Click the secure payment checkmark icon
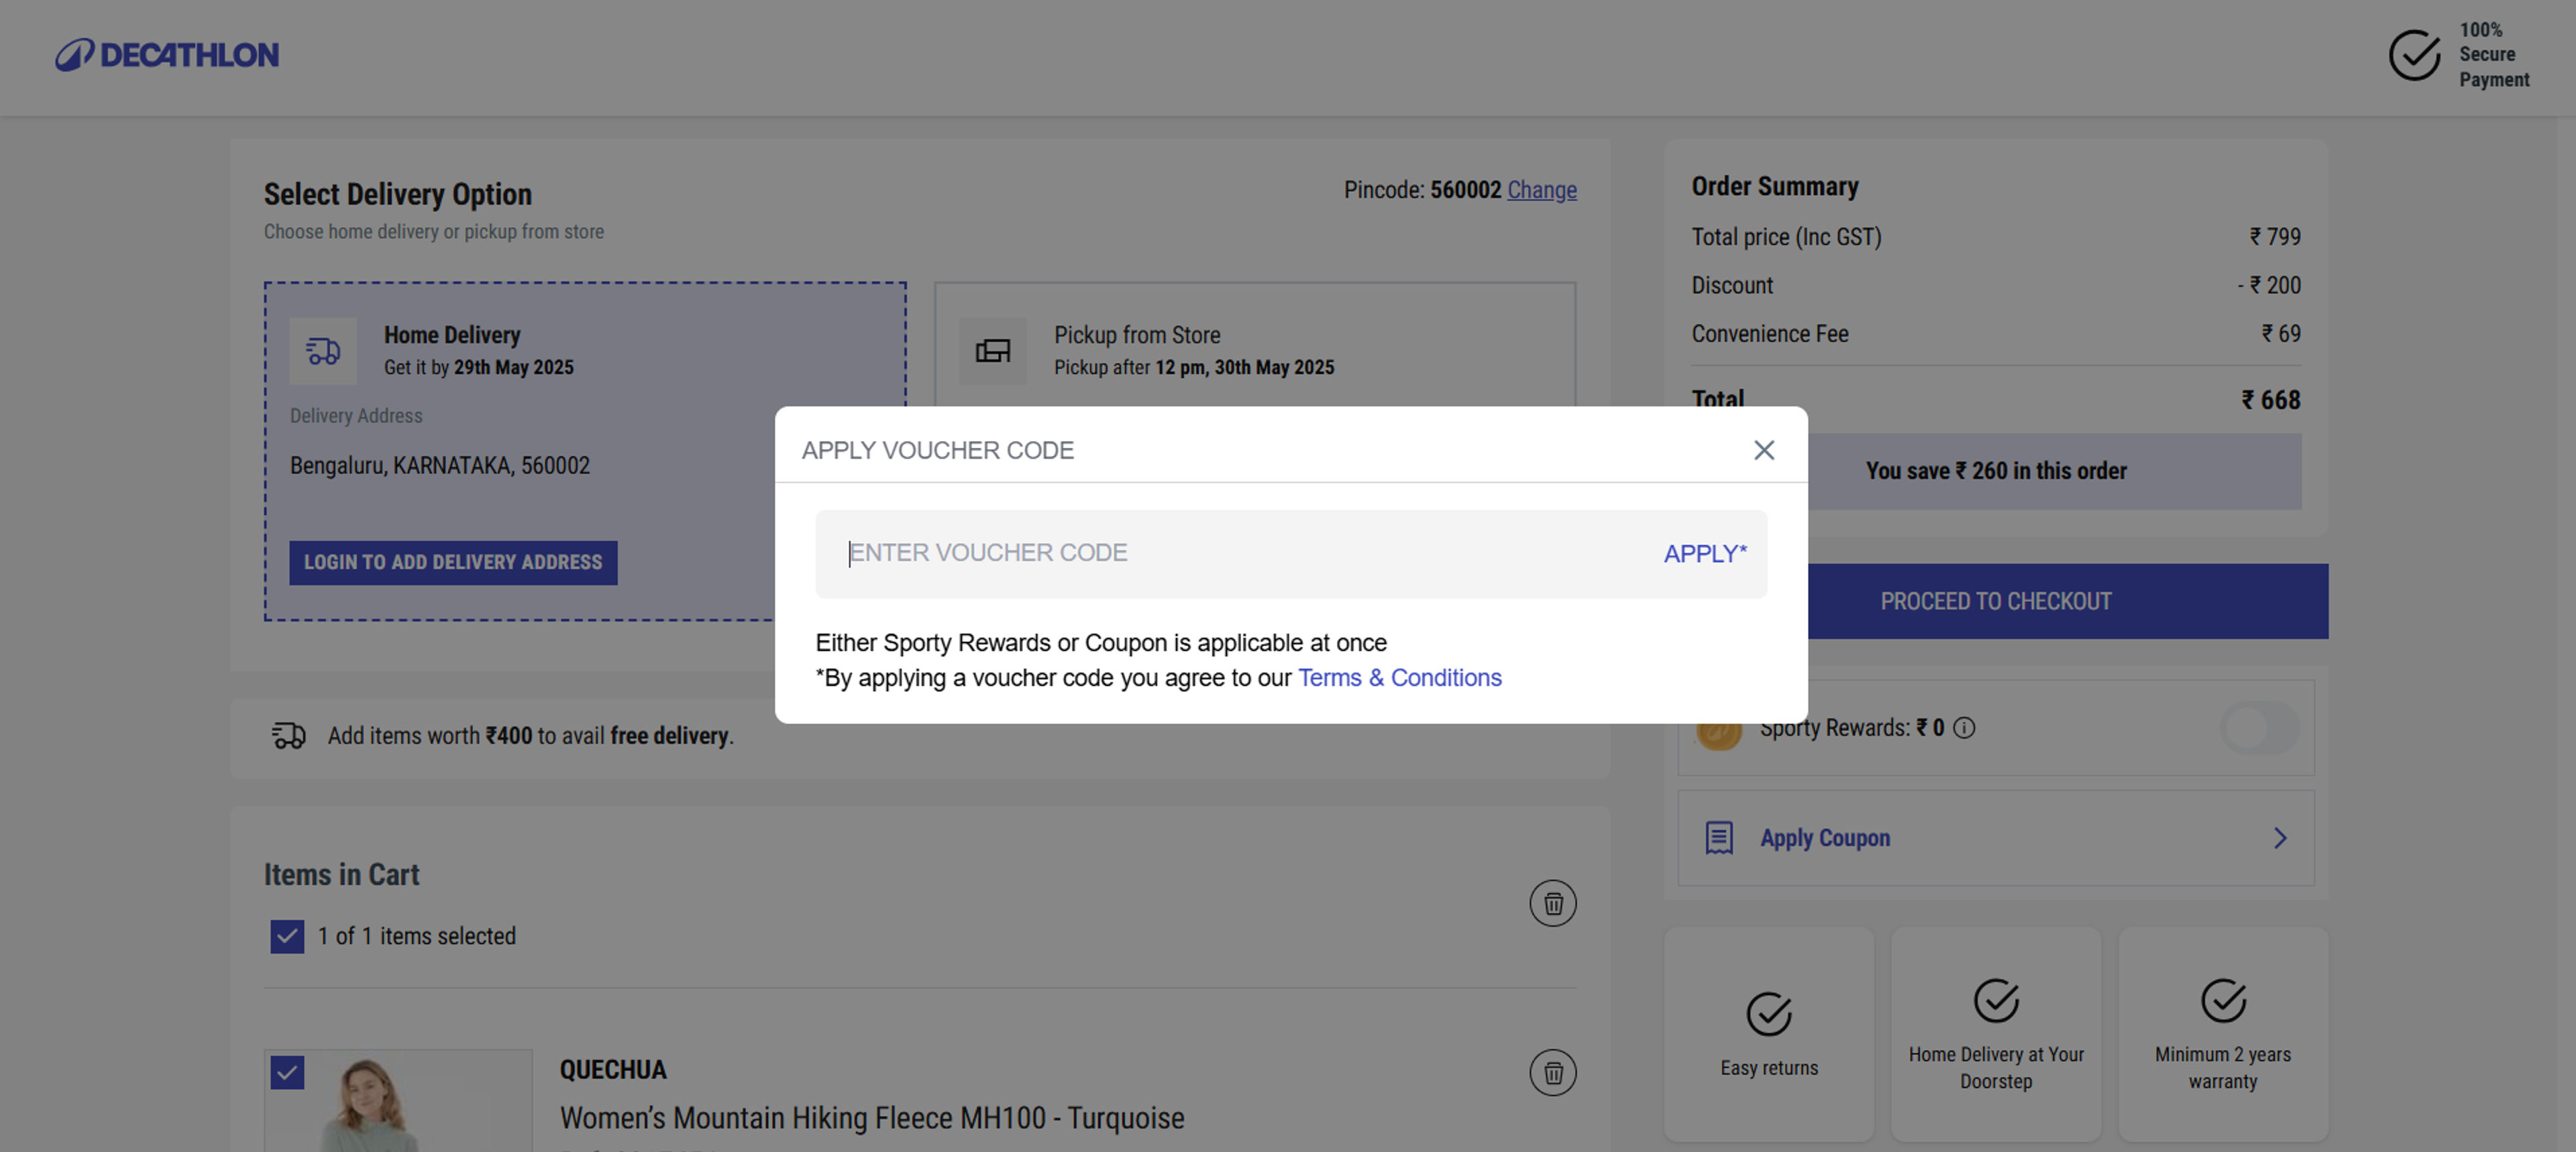 2414,55
